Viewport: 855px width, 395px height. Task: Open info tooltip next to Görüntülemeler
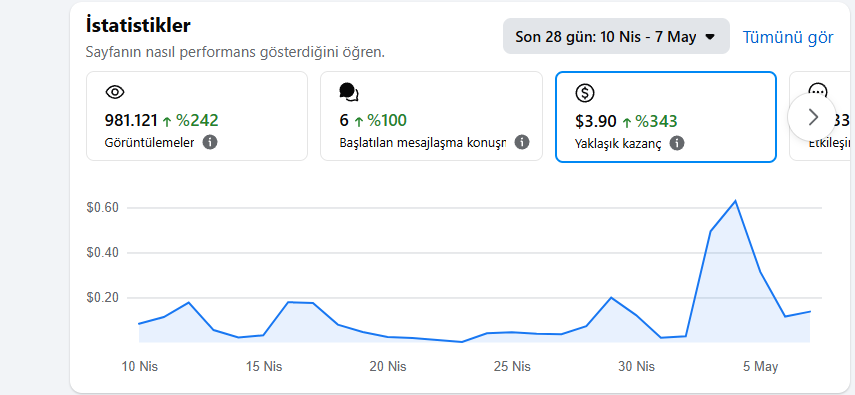[x=210, y=142]
